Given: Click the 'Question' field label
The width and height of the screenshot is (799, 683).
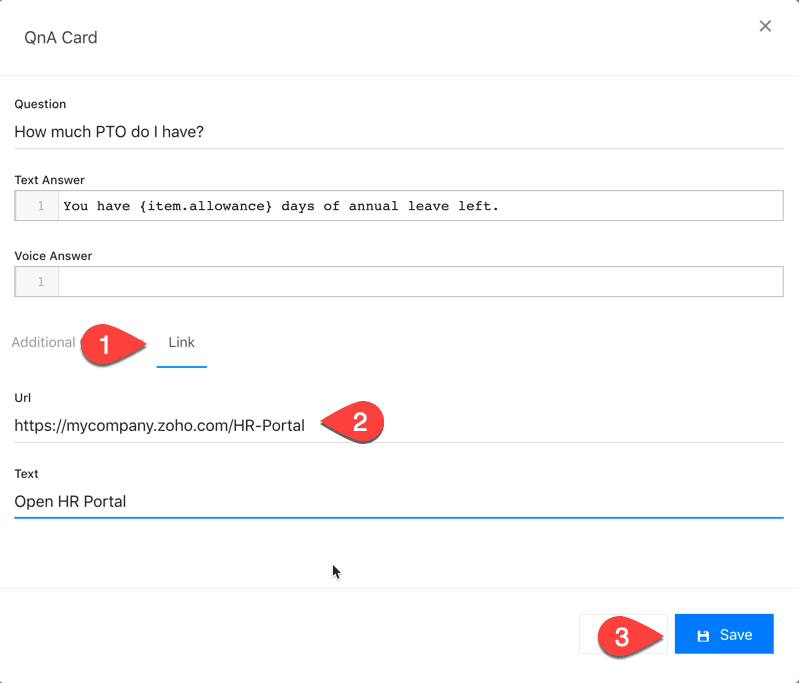Looking at the screenshot, I should 40,104.
